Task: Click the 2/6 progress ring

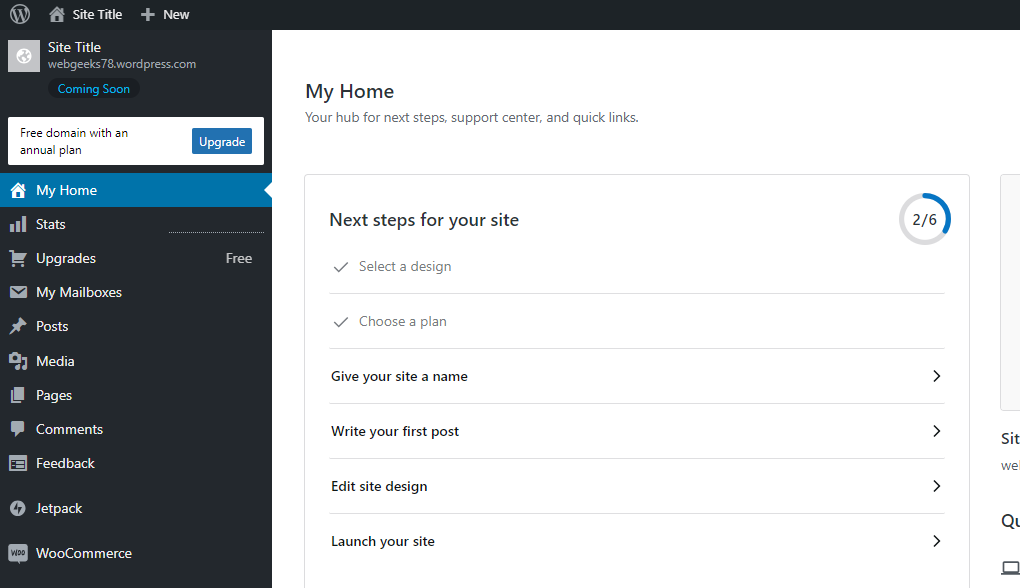Action: tap(924, 219)
